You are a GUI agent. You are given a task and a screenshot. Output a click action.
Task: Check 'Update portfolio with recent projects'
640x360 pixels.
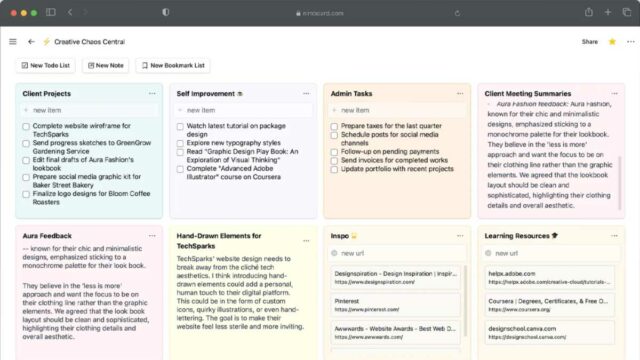point(334,169)
